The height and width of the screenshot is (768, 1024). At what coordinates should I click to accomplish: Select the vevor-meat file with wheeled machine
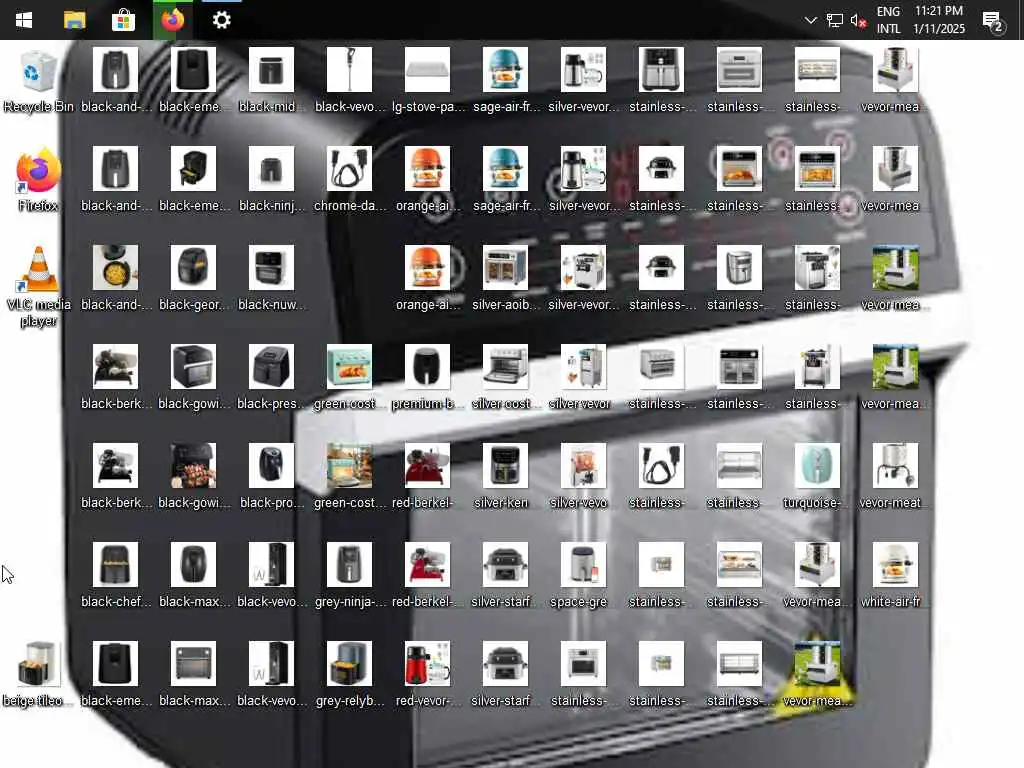[x=895, y=477]
